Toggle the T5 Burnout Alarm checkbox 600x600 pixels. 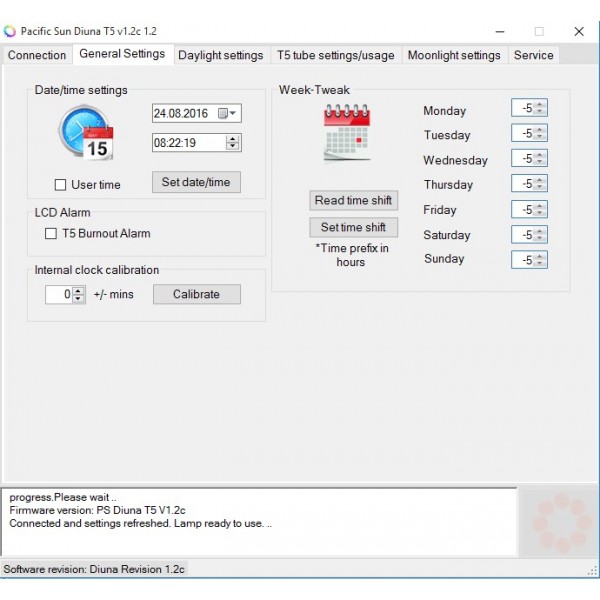click(x=51, y=234)
